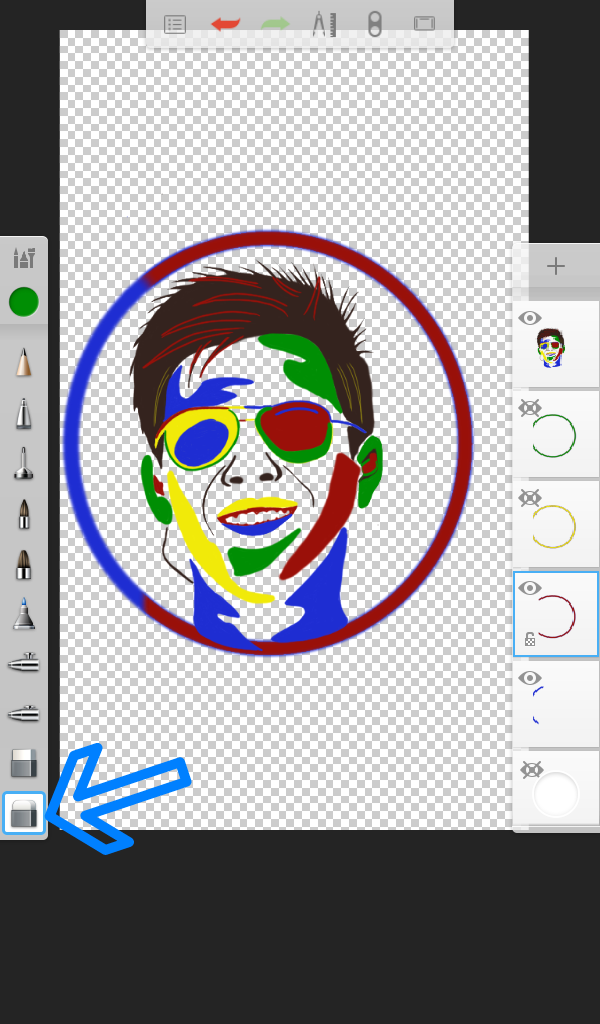The width and height of the screenshot is (600, 1024).
Task: Show the hidden background layer
Action: click(x=531, y=770)
